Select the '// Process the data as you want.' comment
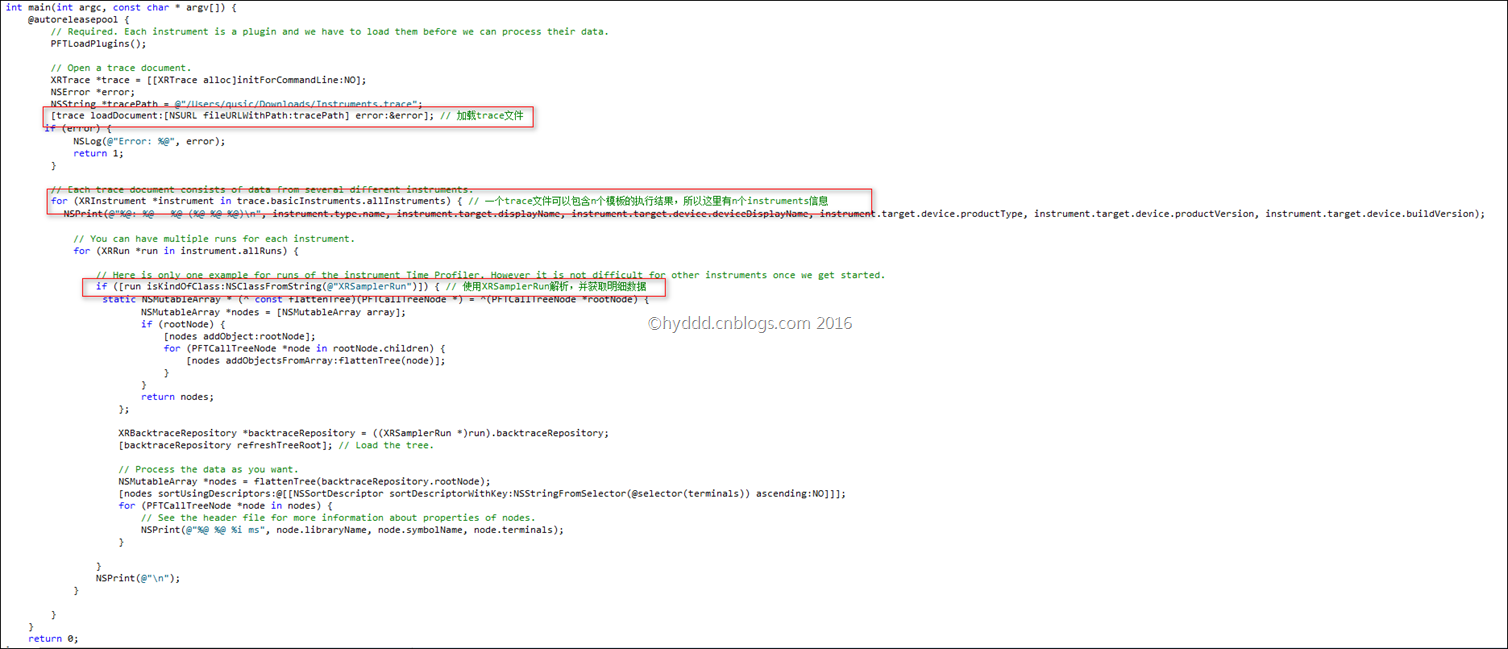This screenshot has height=649, width=1508. tap(208, 468)
